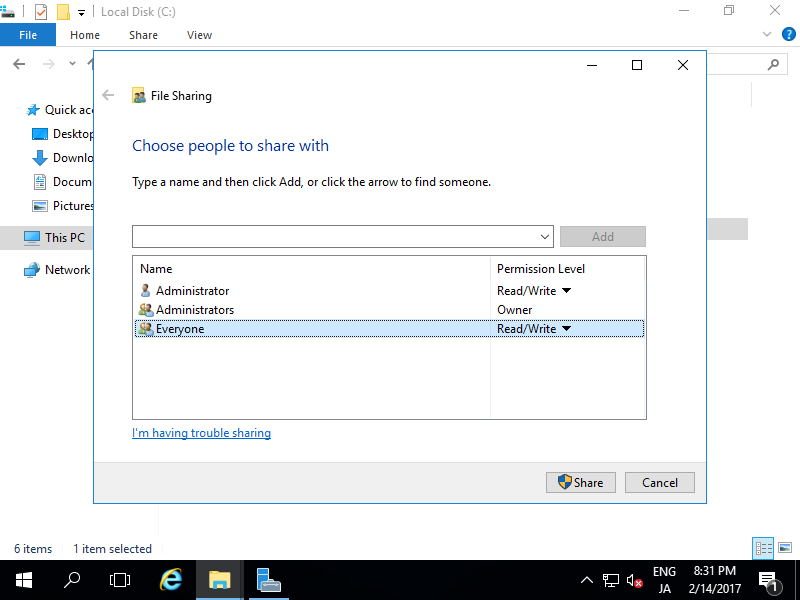Open Internet Explorer from the taskbar
This screenshot has height=600, width=800.
[172, 580]
